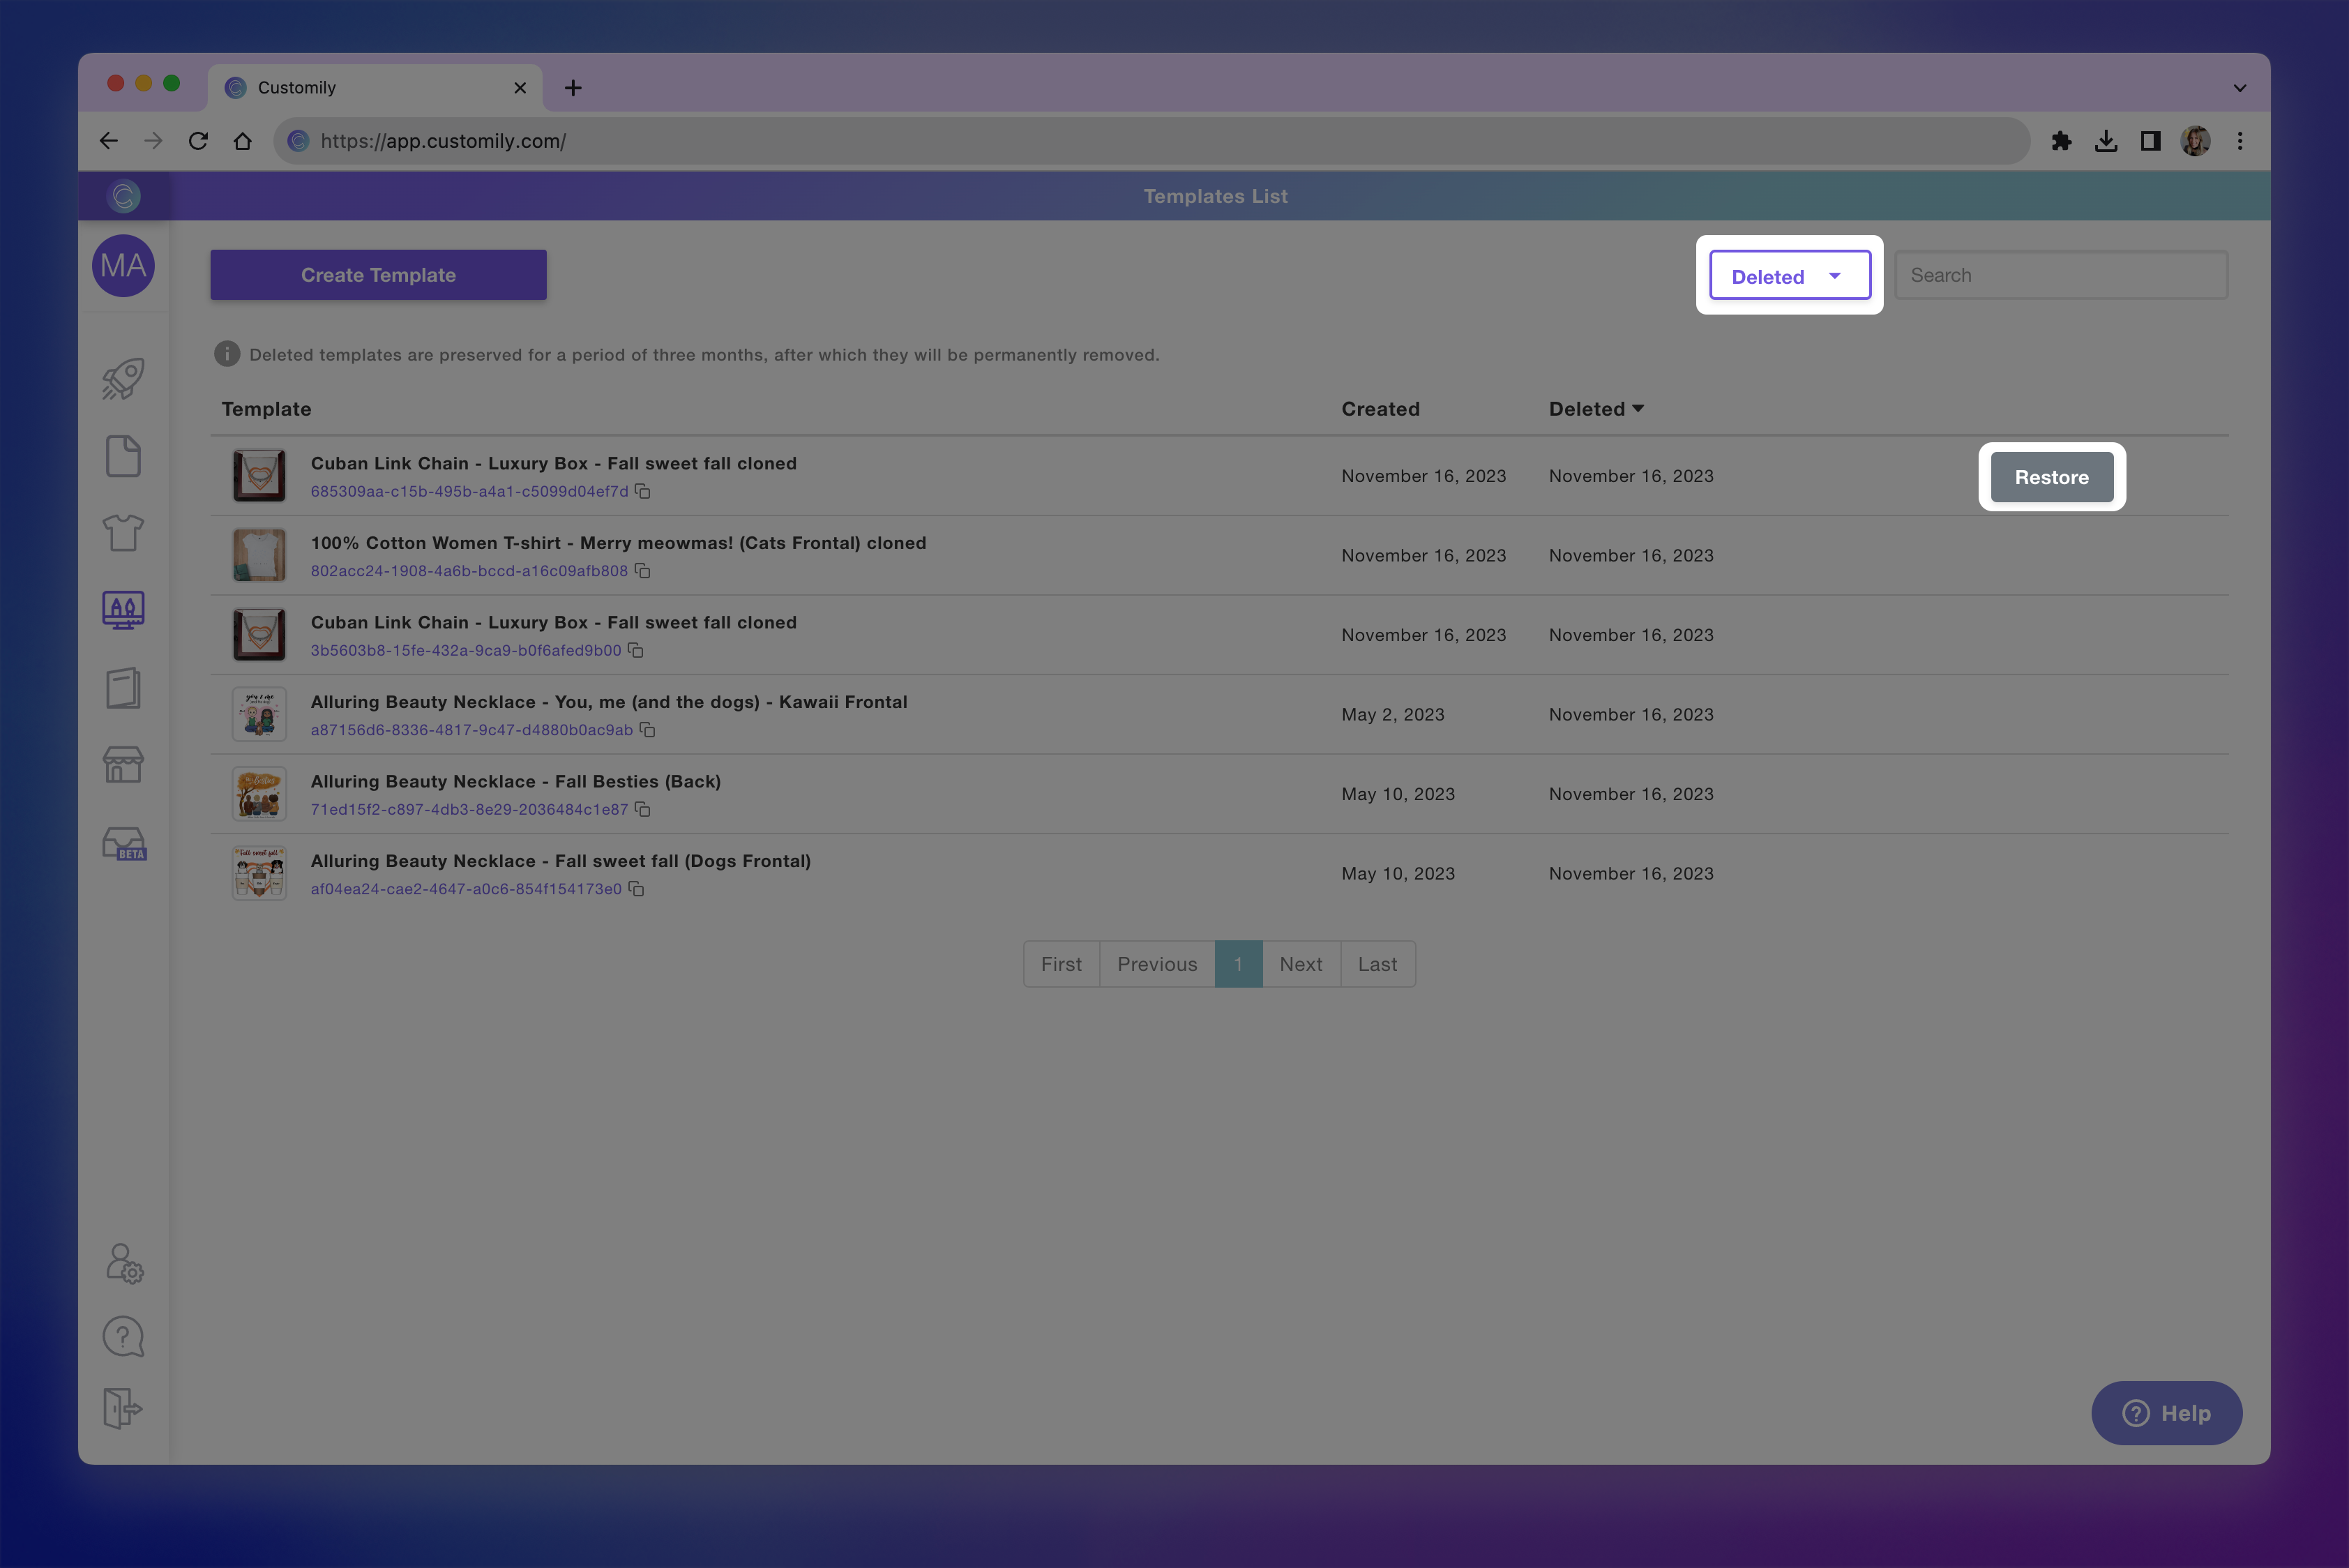The width and height of the screenshot is (2349, 1568).
Task: Jump to the Last pagination page
Action: pyautogui.click(x=1377, y=964)
